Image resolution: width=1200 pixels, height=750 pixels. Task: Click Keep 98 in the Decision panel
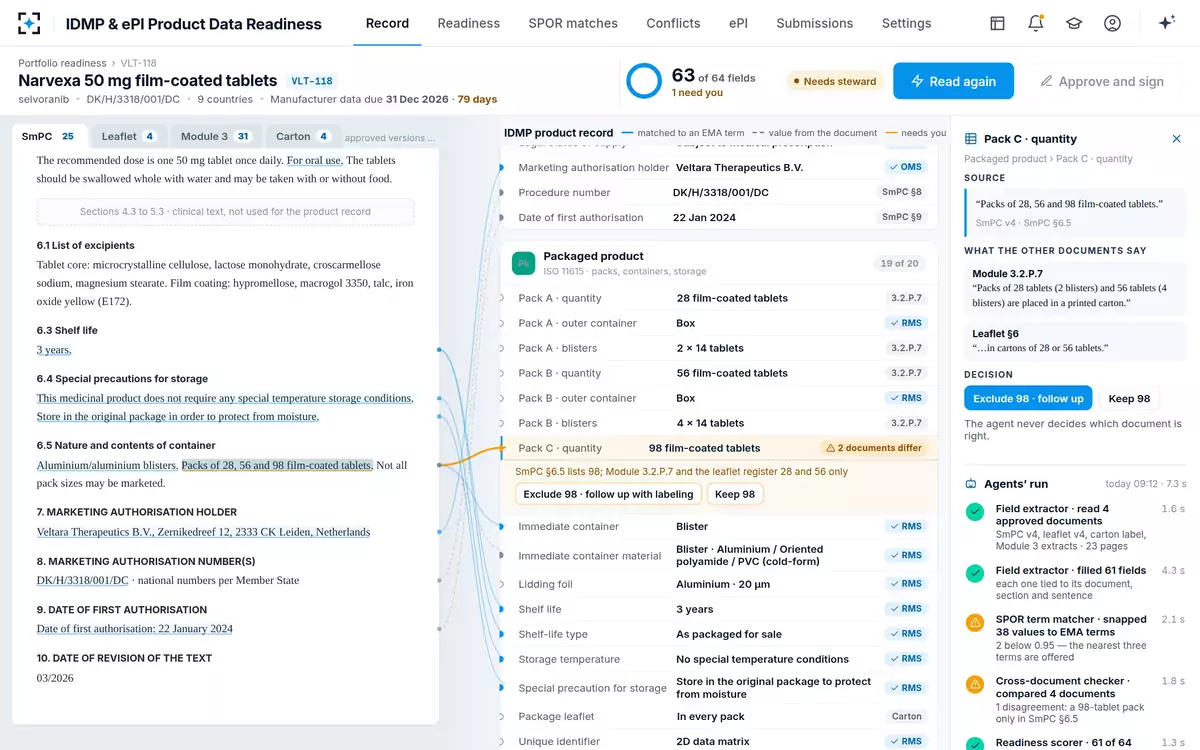(x=1129, y=398)
